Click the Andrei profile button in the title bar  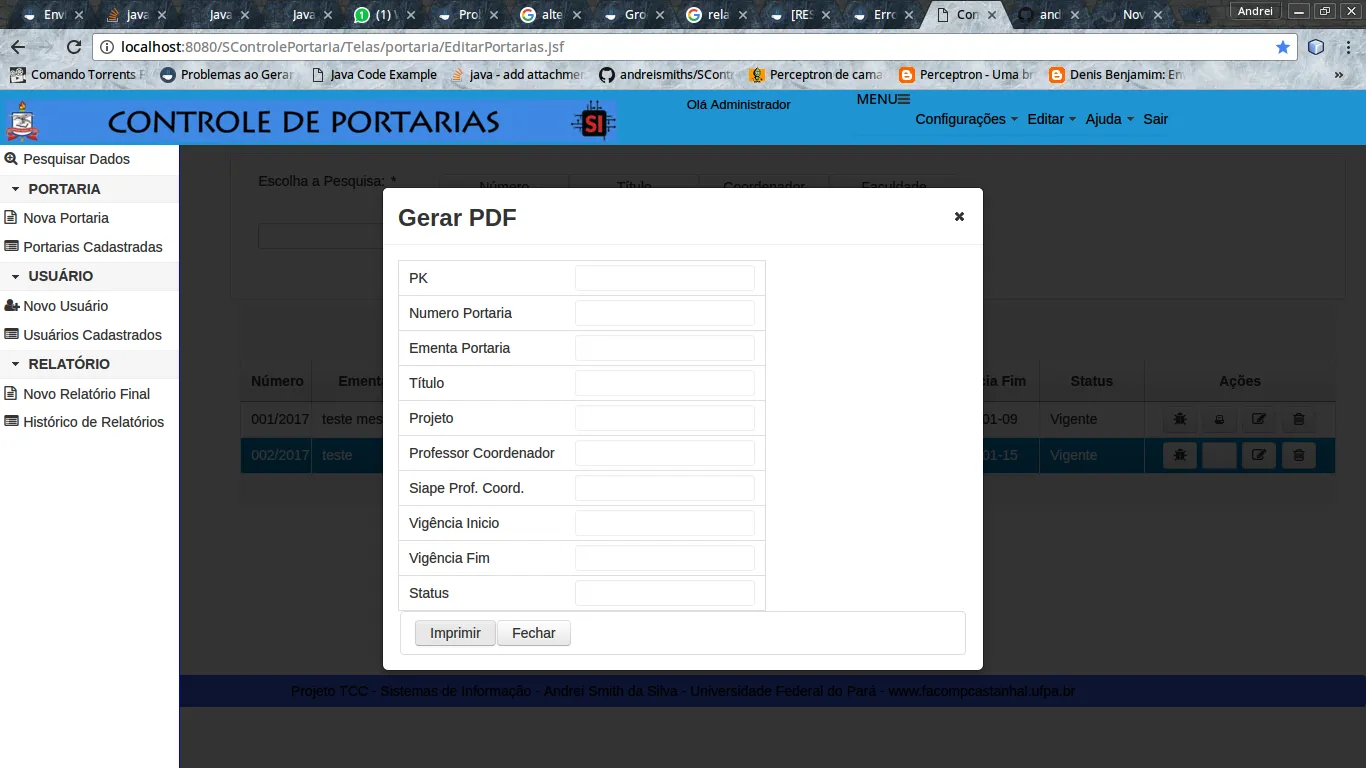tap(1255, 11)
